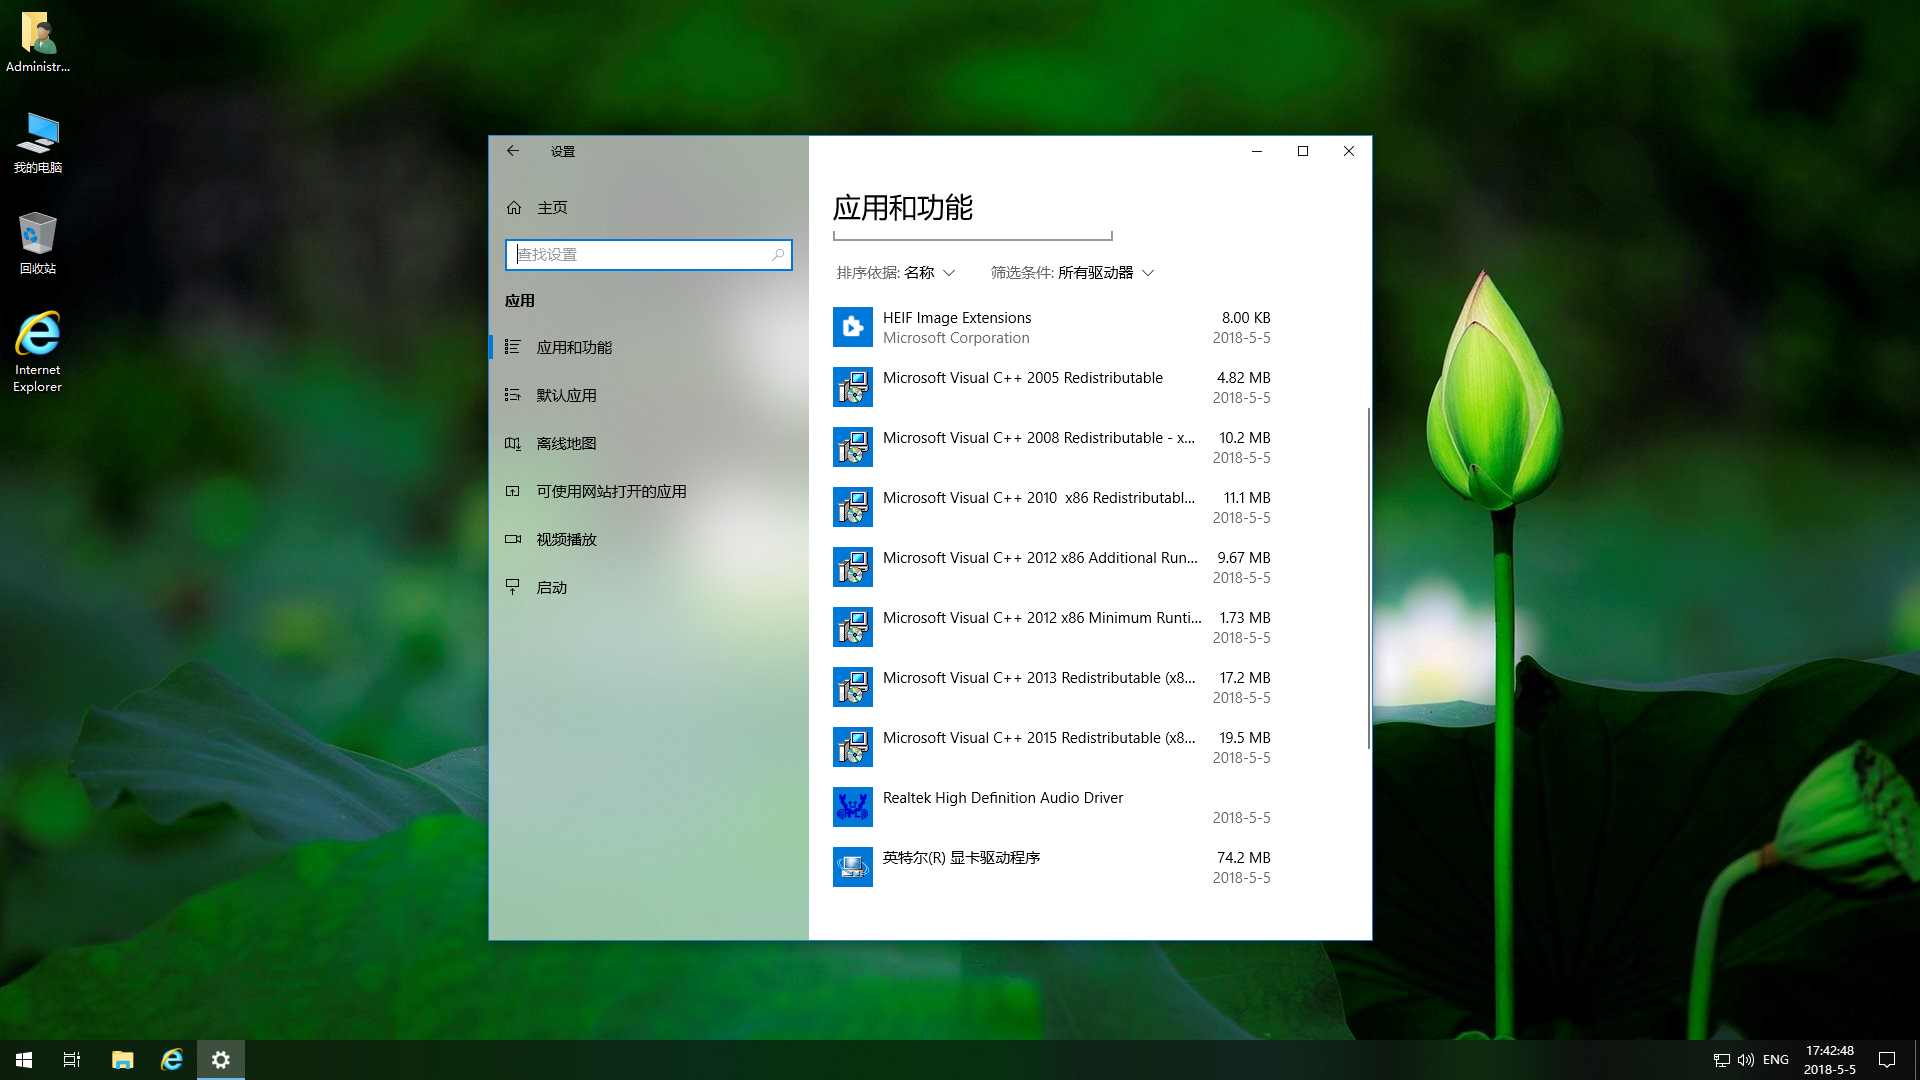Click the Visual C++ 2010 installer icon
Viewport: 1920px width, 1080px height.
coord(853,507)
